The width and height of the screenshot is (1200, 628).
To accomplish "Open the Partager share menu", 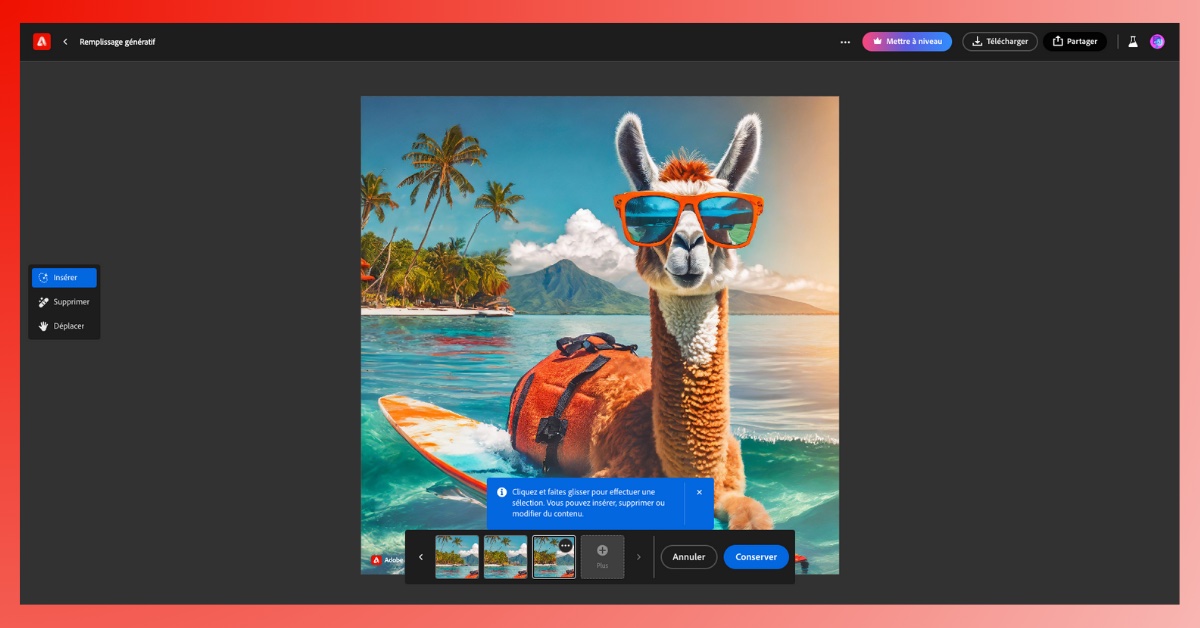I will [x=1075, y=42].
